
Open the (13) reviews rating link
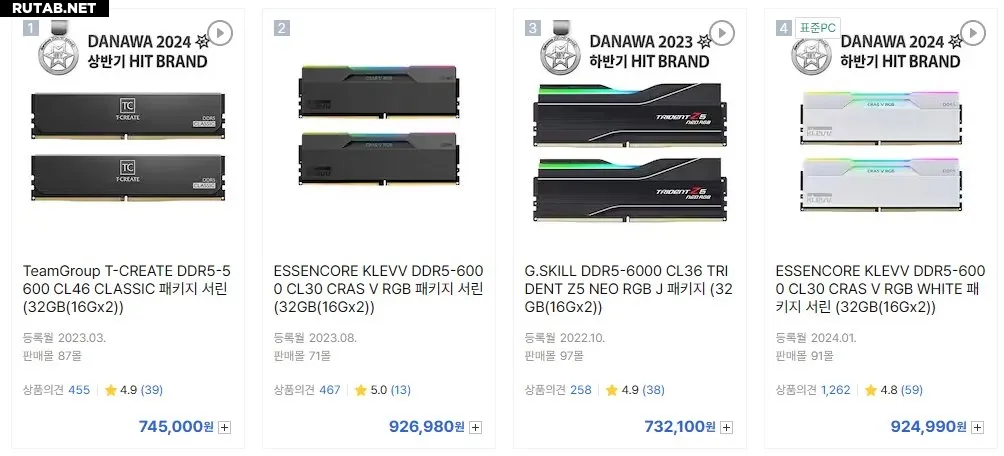(x=401, y=389)
